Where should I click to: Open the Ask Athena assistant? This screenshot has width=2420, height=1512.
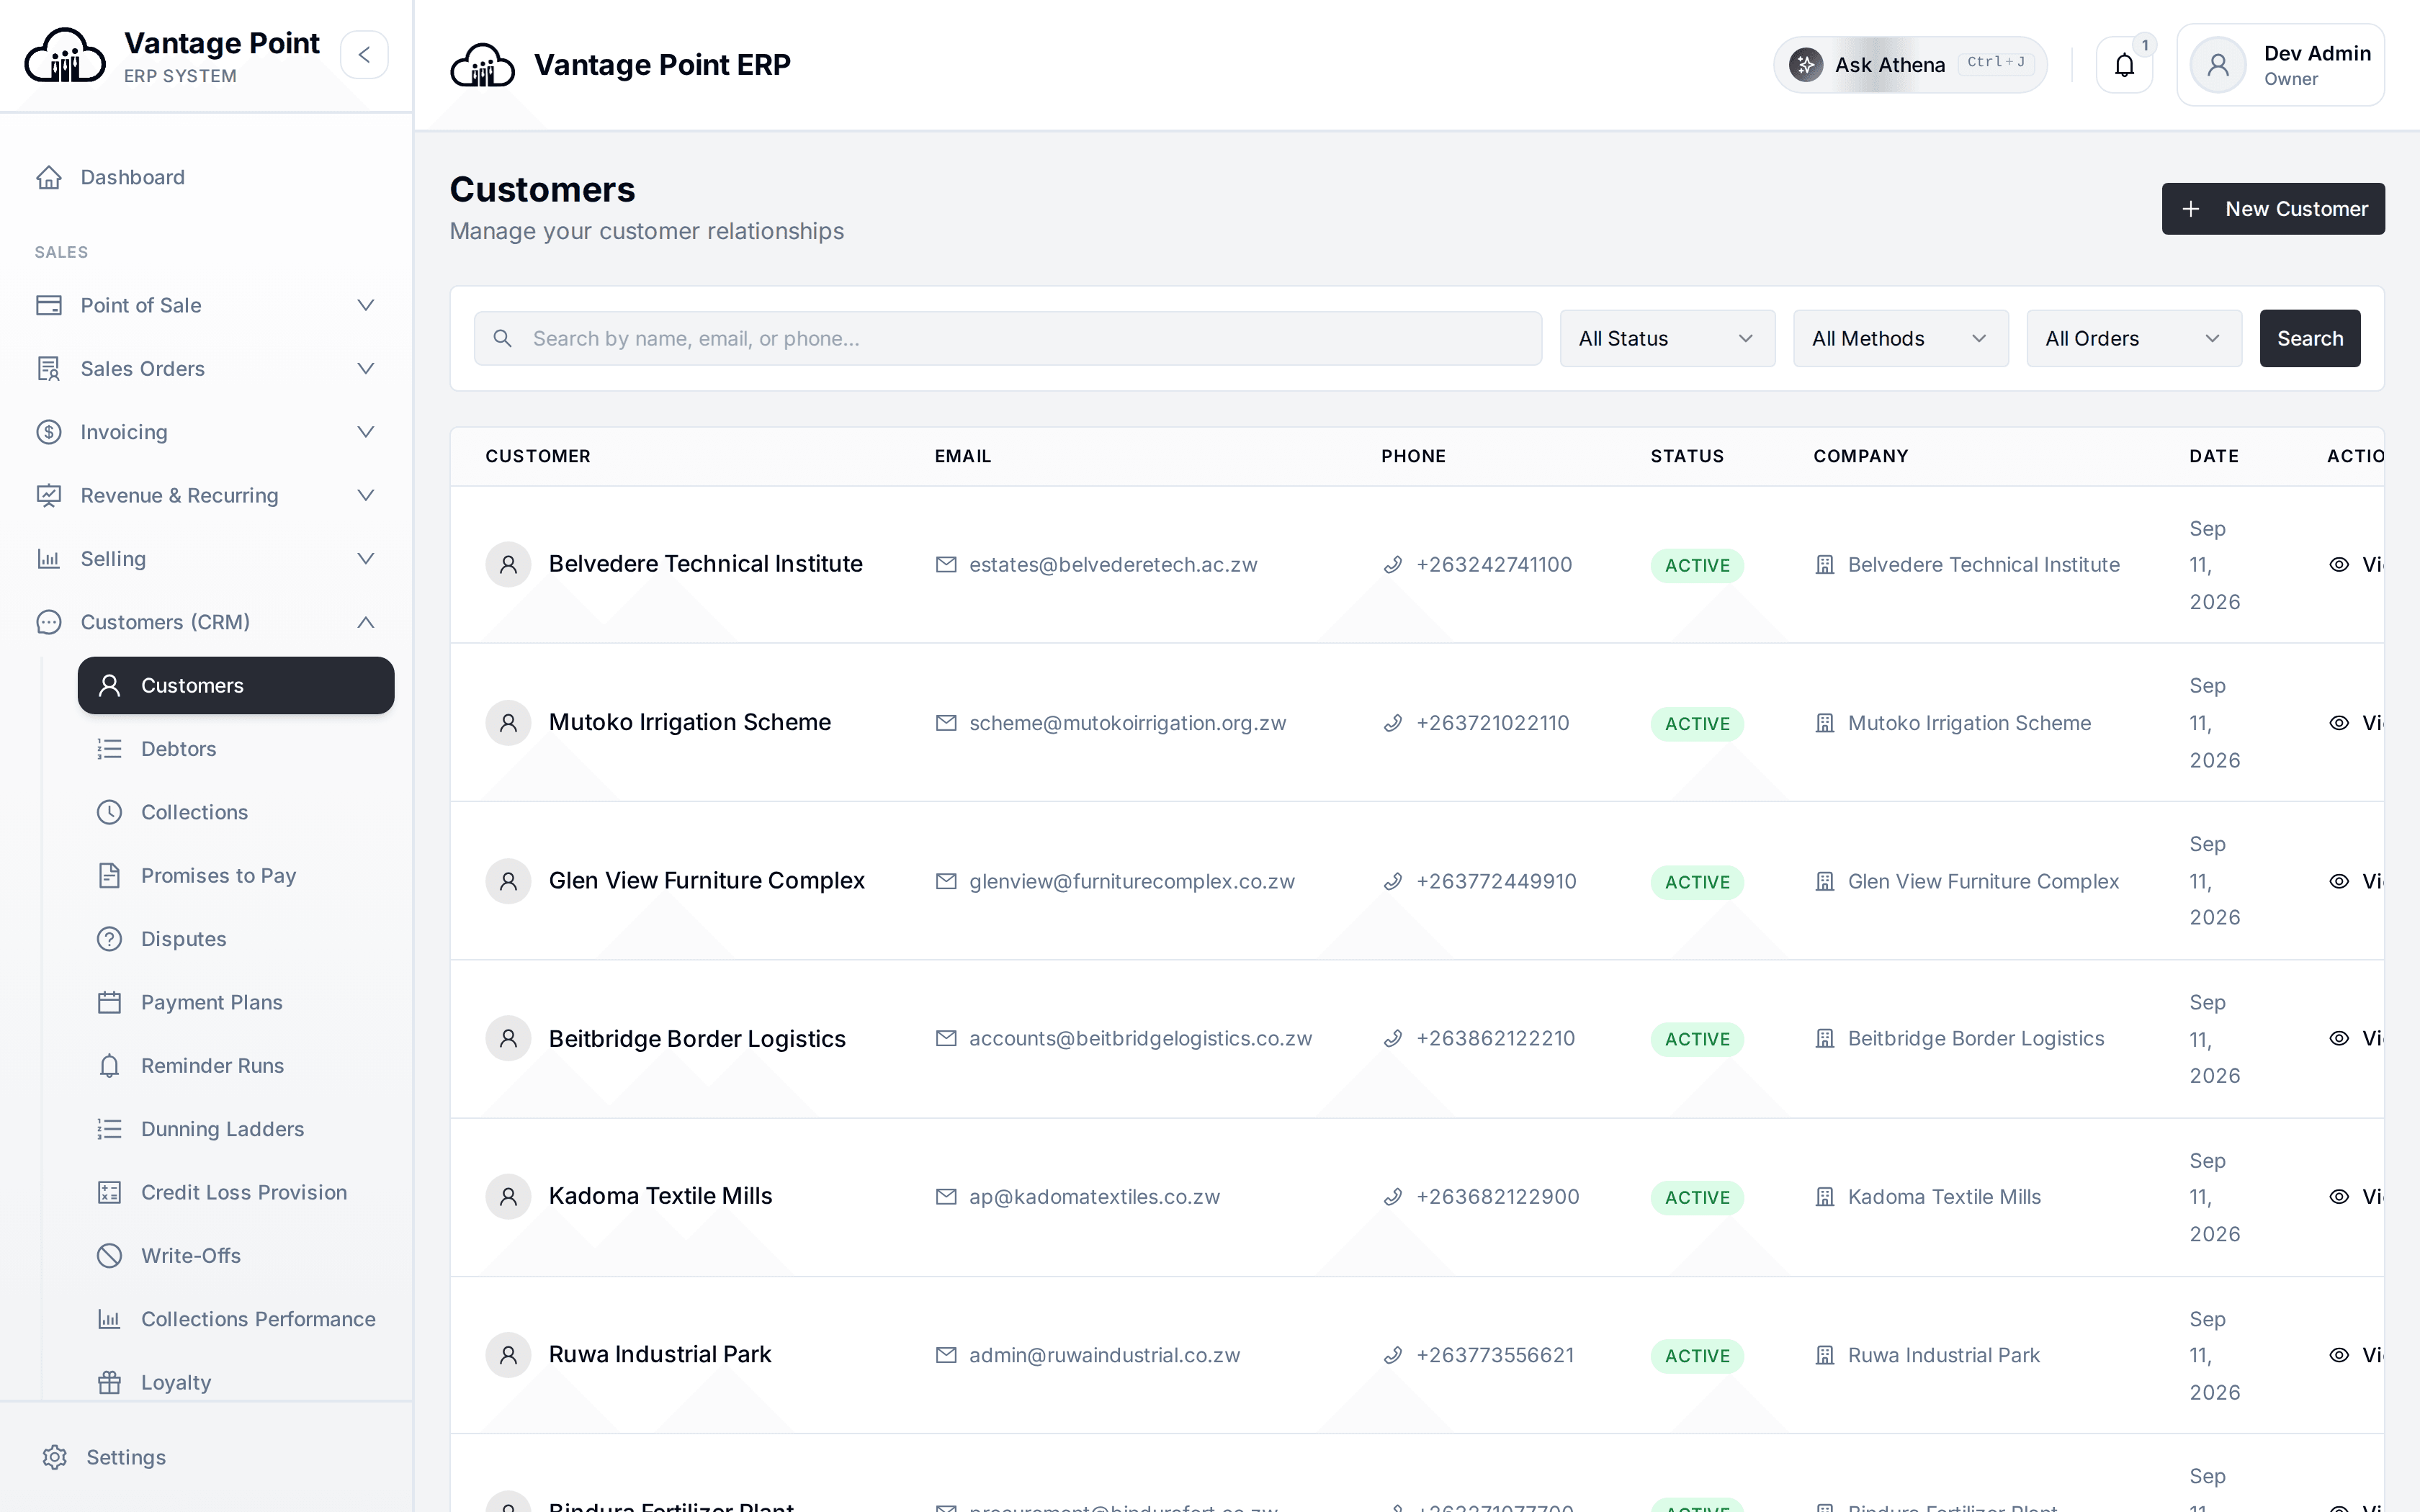tap(1910, 65)
